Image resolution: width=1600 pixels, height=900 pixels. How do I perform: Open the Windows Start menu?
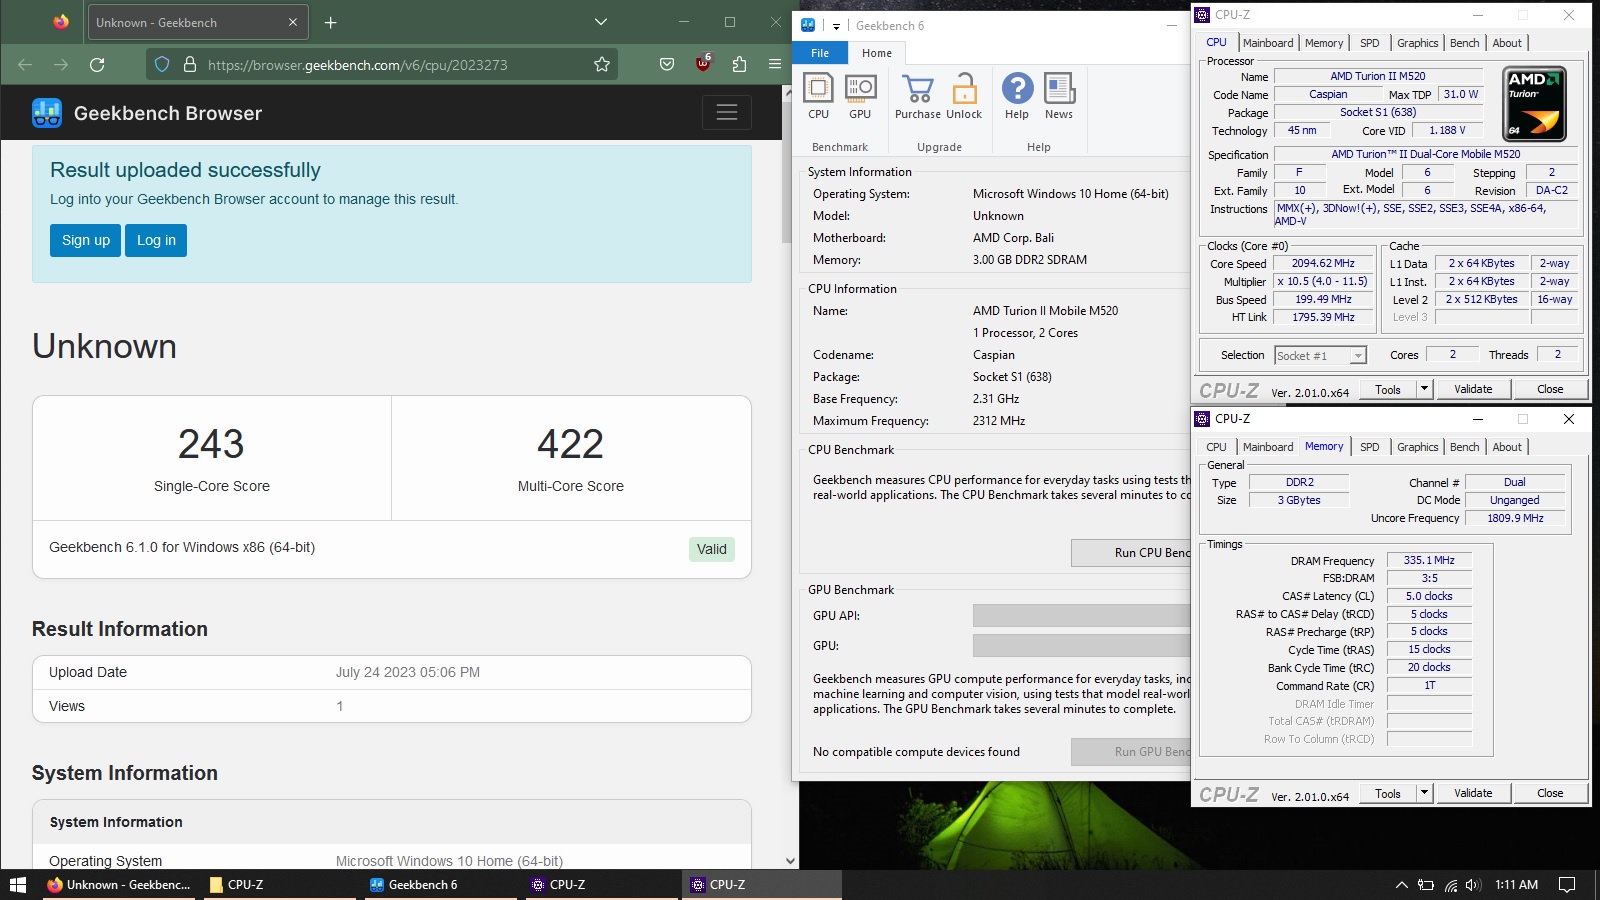(x=17, y=884)
